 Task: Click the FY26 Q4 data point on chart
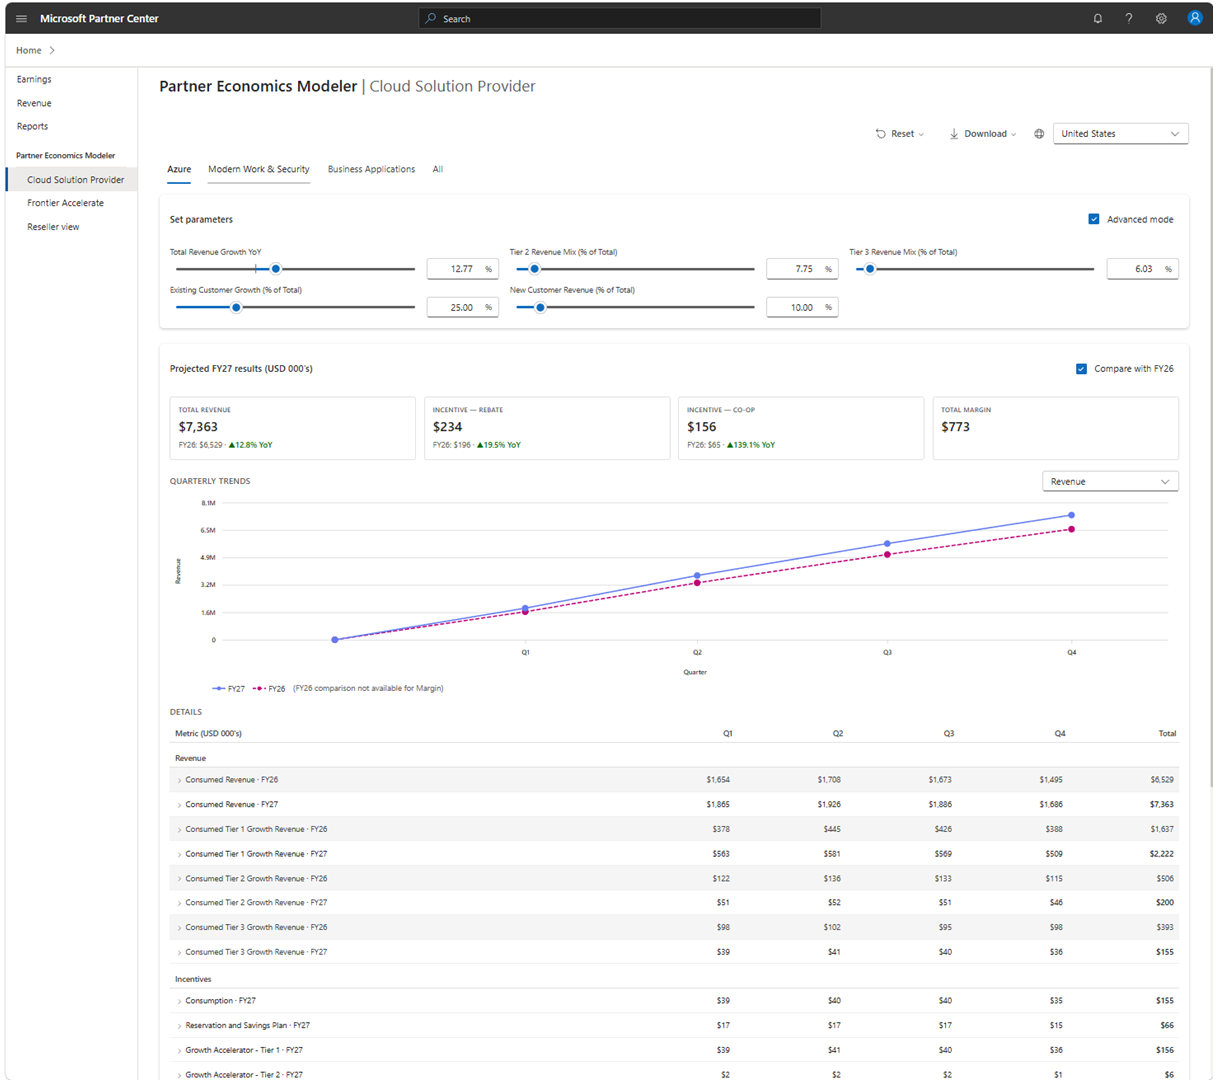tap(1072, 529)
